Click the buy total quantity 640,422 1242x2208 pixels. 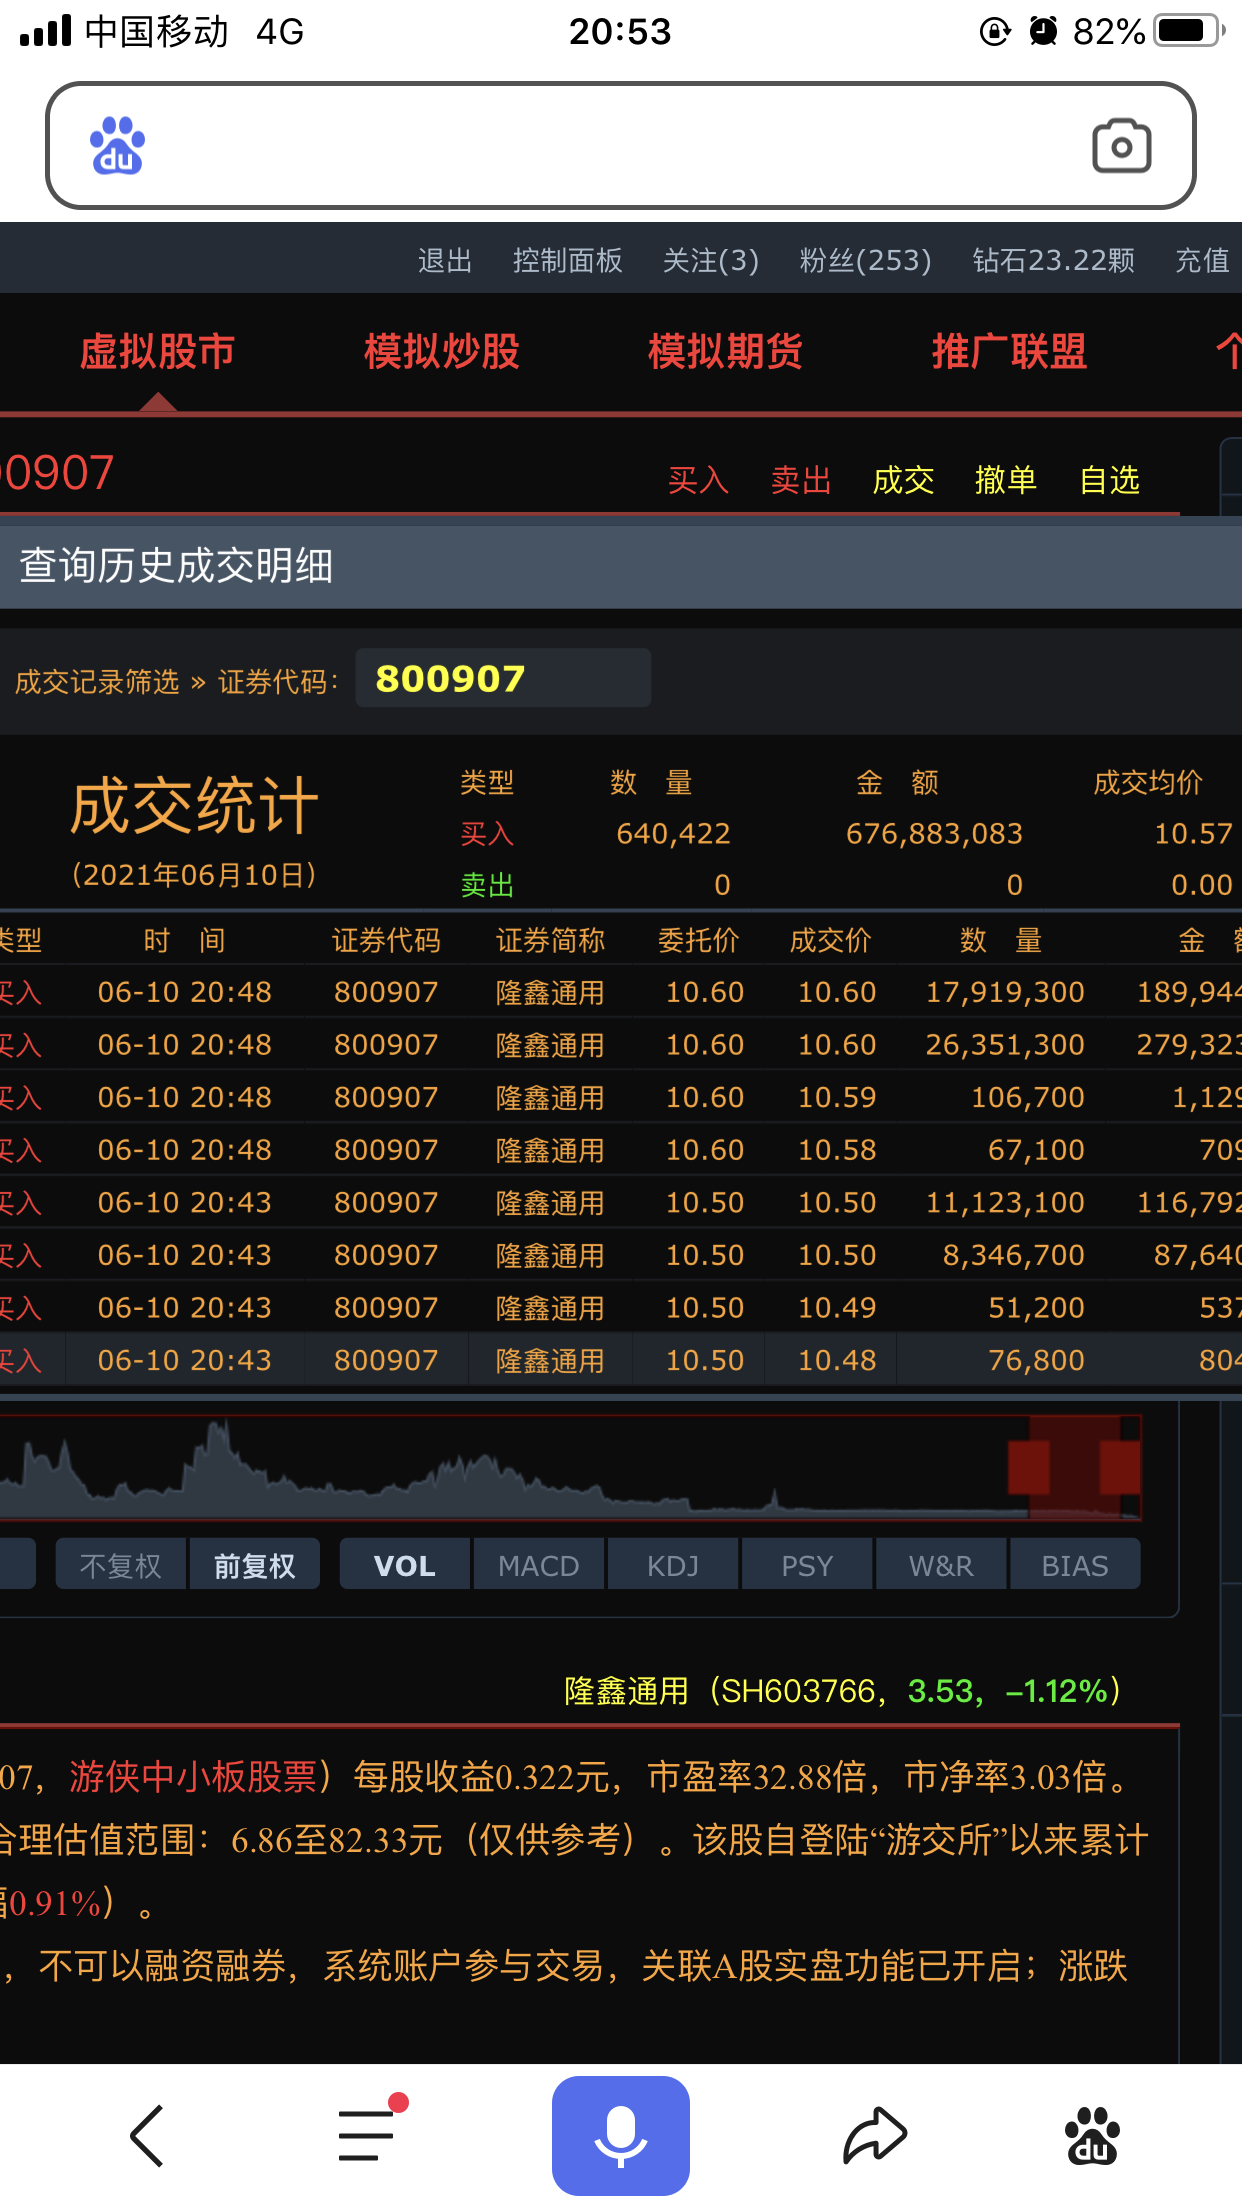[673, 834]
